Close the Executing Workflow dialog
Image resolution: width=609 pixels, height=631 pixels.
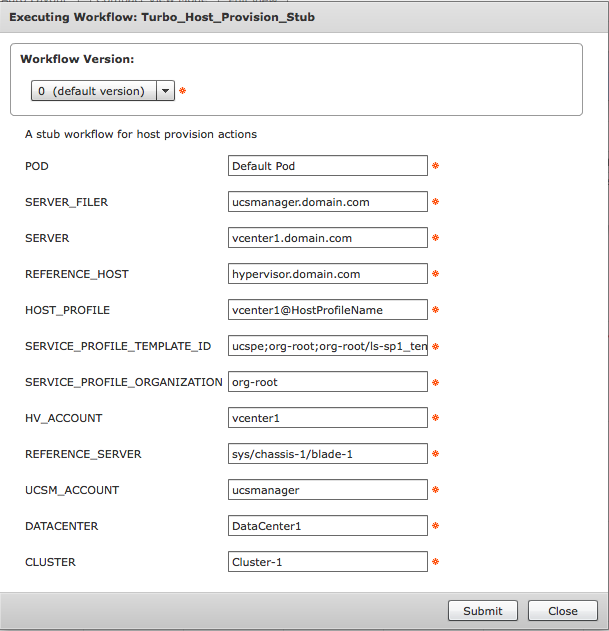[x=563, y=611]
